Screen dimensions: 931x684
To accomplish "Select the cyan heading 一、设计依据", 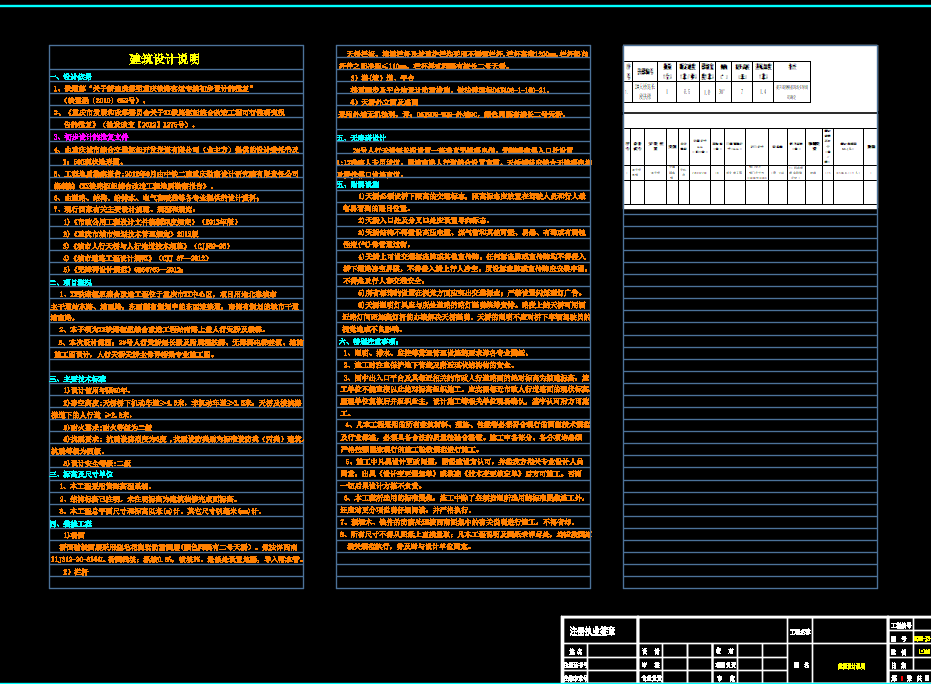I will pos(71,77).
